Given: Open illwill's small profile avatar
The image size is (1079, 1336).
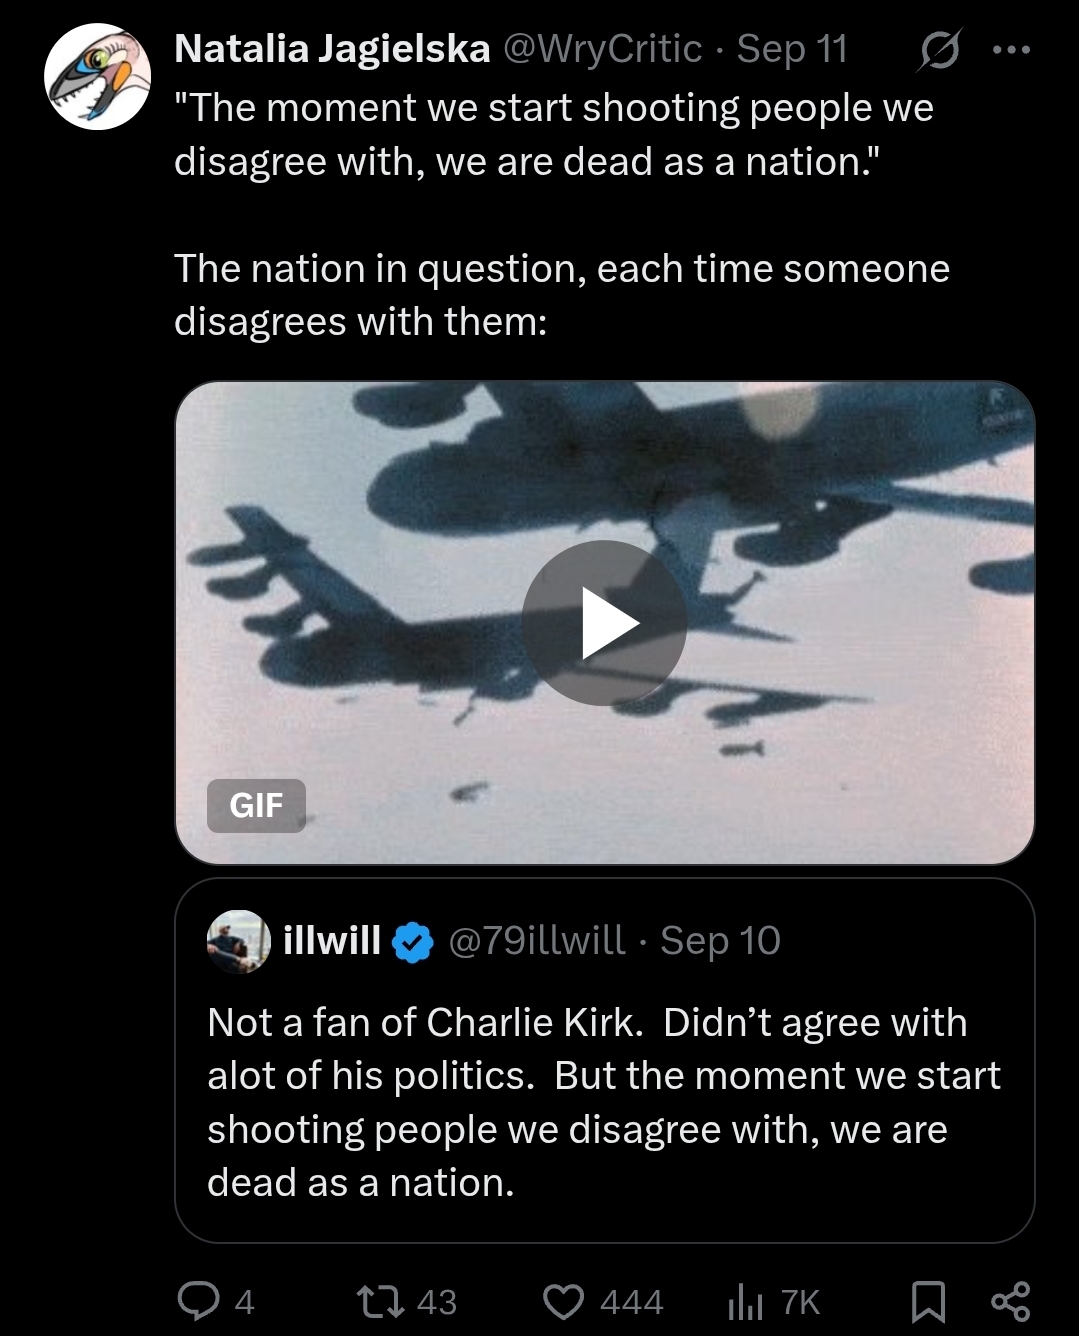Looking at the screenshot, I should tap(238, 941).
